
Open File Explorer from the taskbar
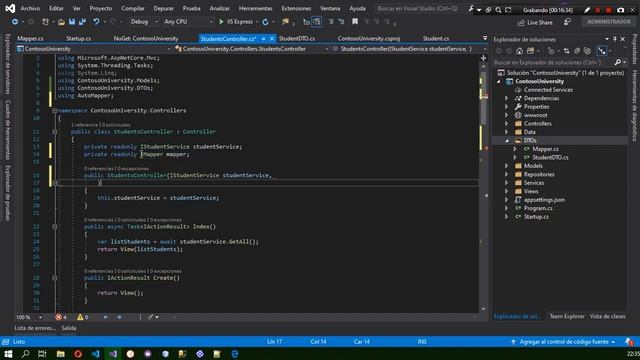click(60, 354)
